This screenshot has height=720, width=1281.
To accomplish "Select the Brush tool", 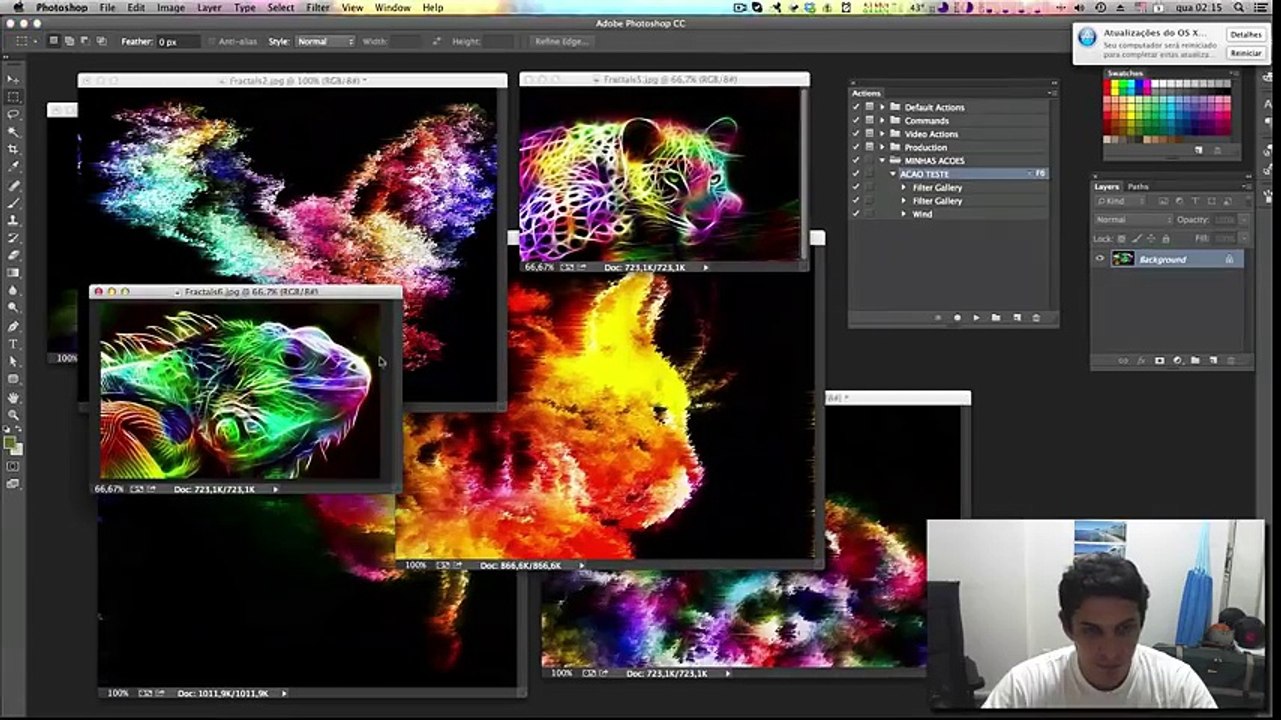I will pyautogui.click(x=14, y=203).
